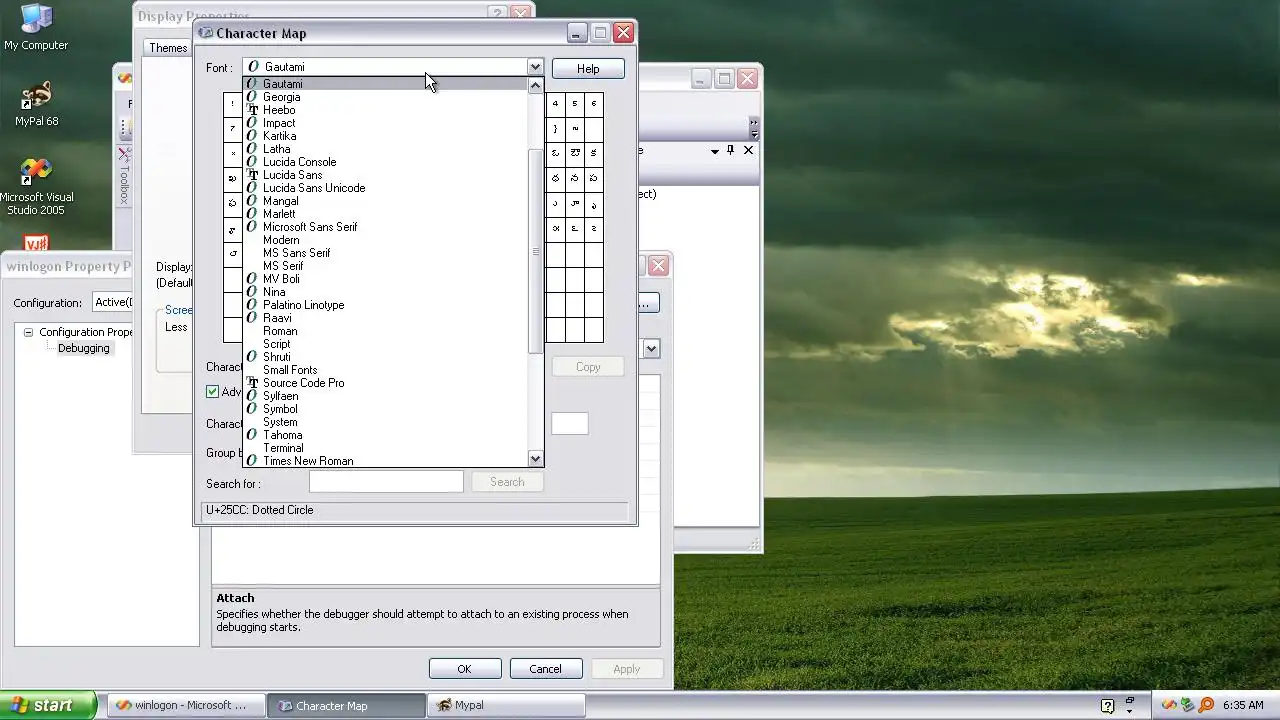
Task: Select Script font from list
Action: point(385,344)
